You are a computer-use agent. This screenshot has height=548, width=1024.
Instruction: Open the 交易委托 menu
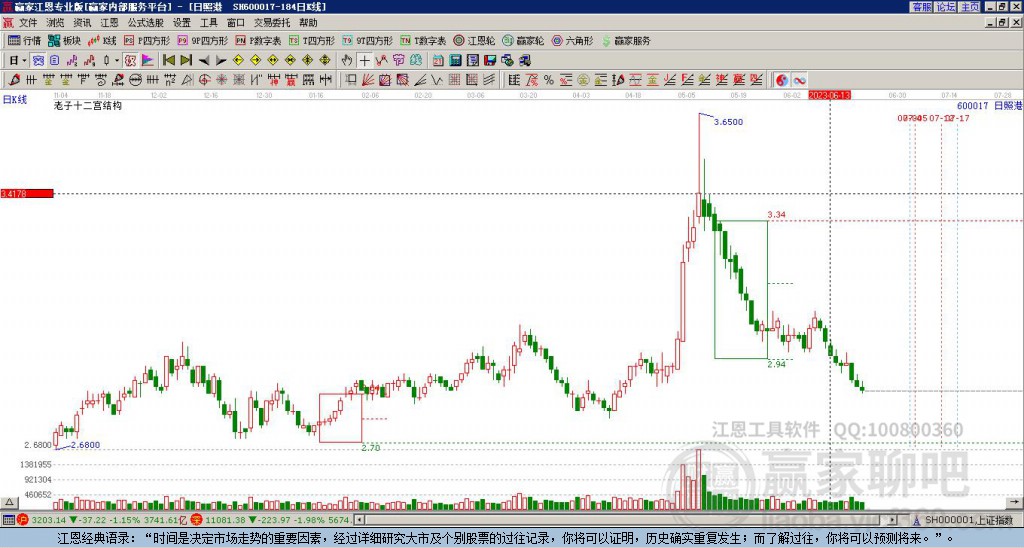pyautogui.click(x=272, y=23)
